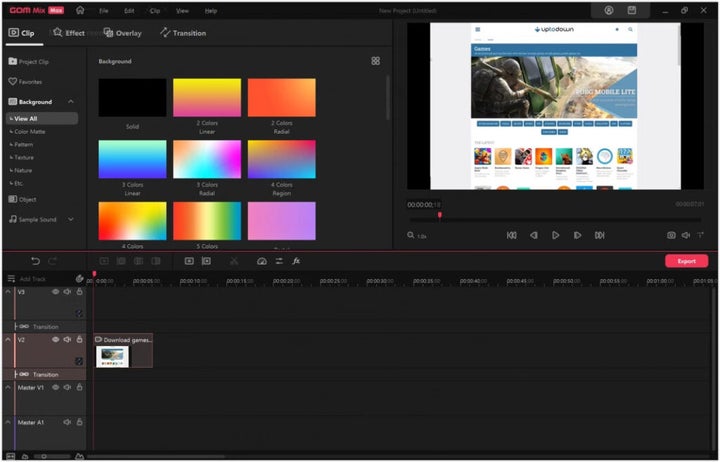Viewport: 720px width, 462px height.
Task: Select the 3 Colors Radial gradient swatch
Action: (x=207, y=159)
